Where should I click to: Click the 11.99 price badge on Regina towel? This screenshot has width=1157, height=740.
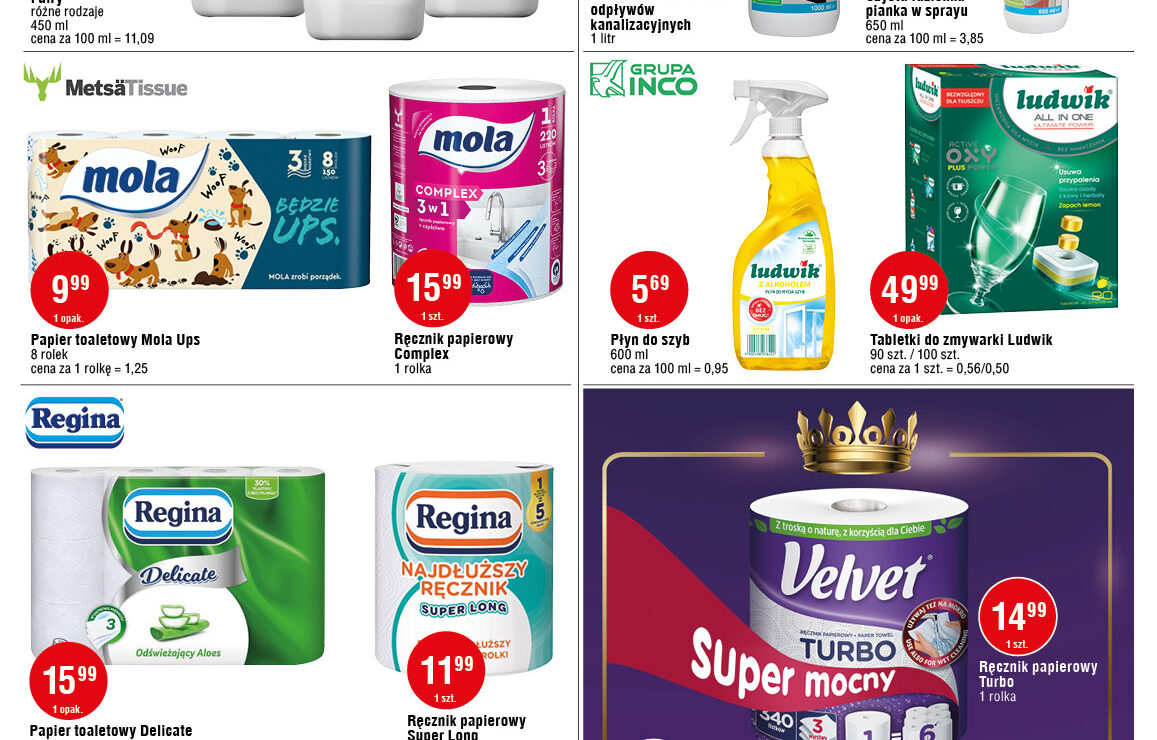[446, 670]
